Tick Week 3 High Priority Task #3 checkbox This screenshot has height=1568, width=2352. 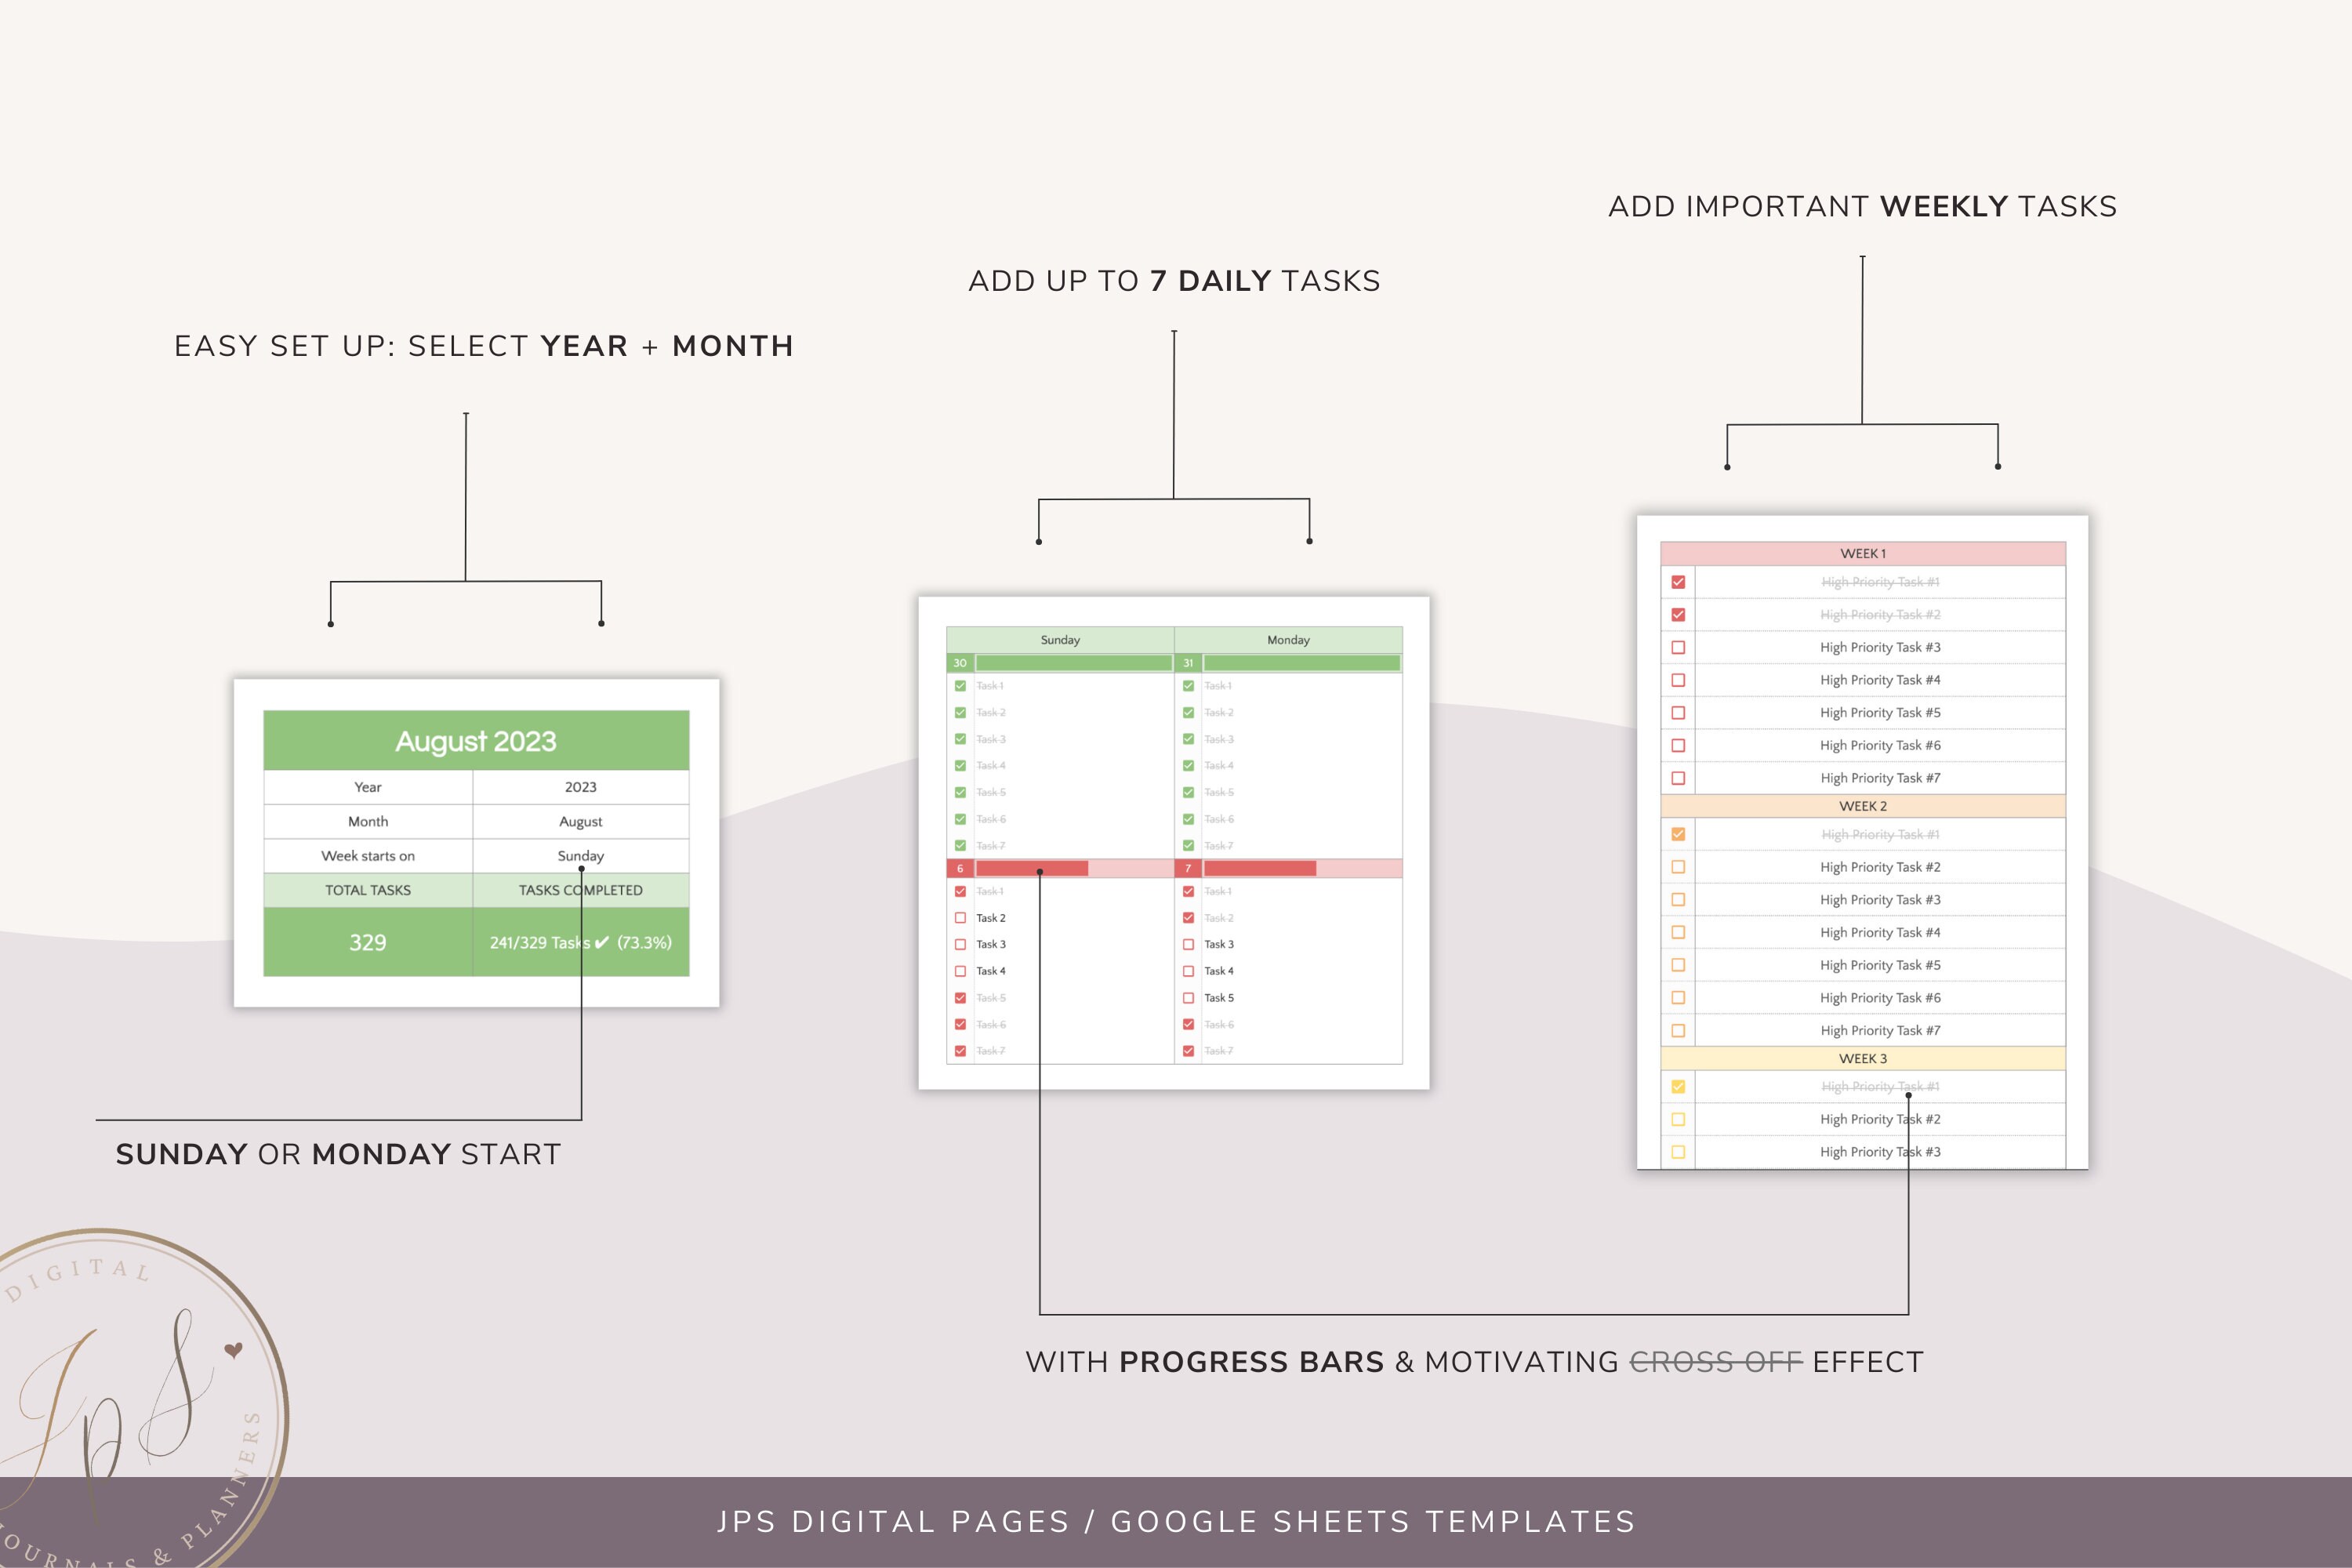[x=1678, y=1152]
